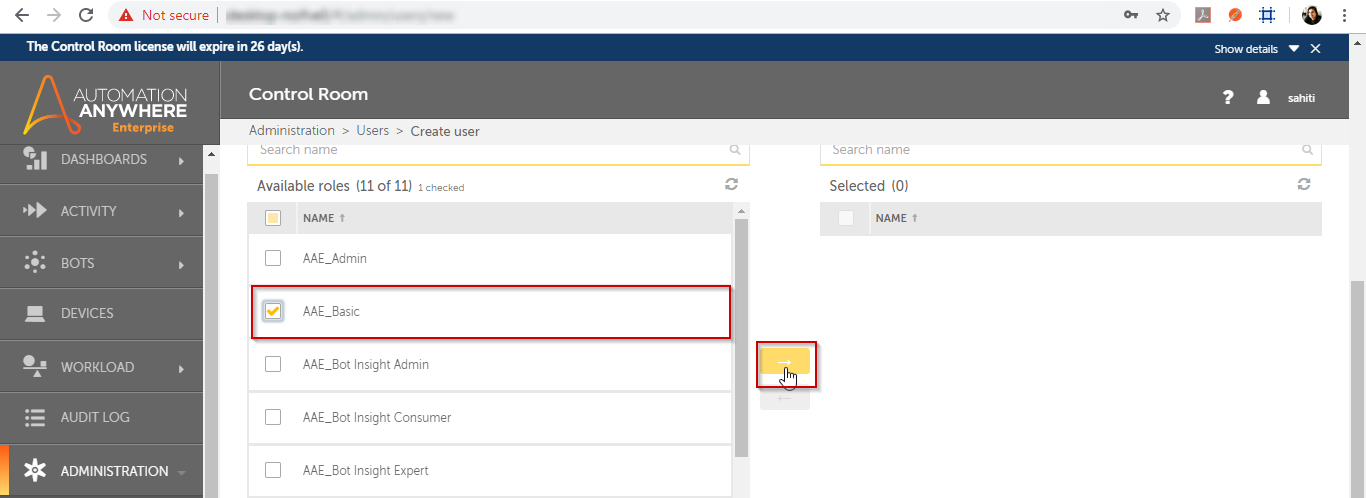Expand the Activity submenu arrow
Viewport: 1366px width, 498px height.
click(x=182, y=212)
